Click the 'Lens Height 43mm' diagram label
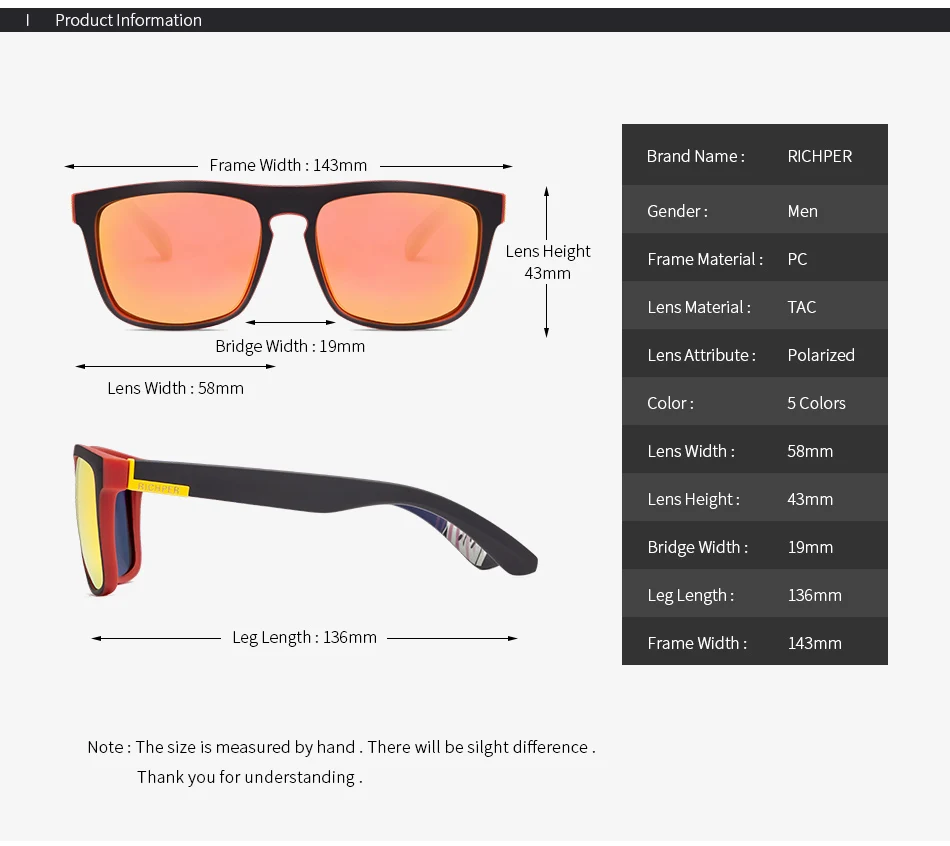 pos(548,262)
